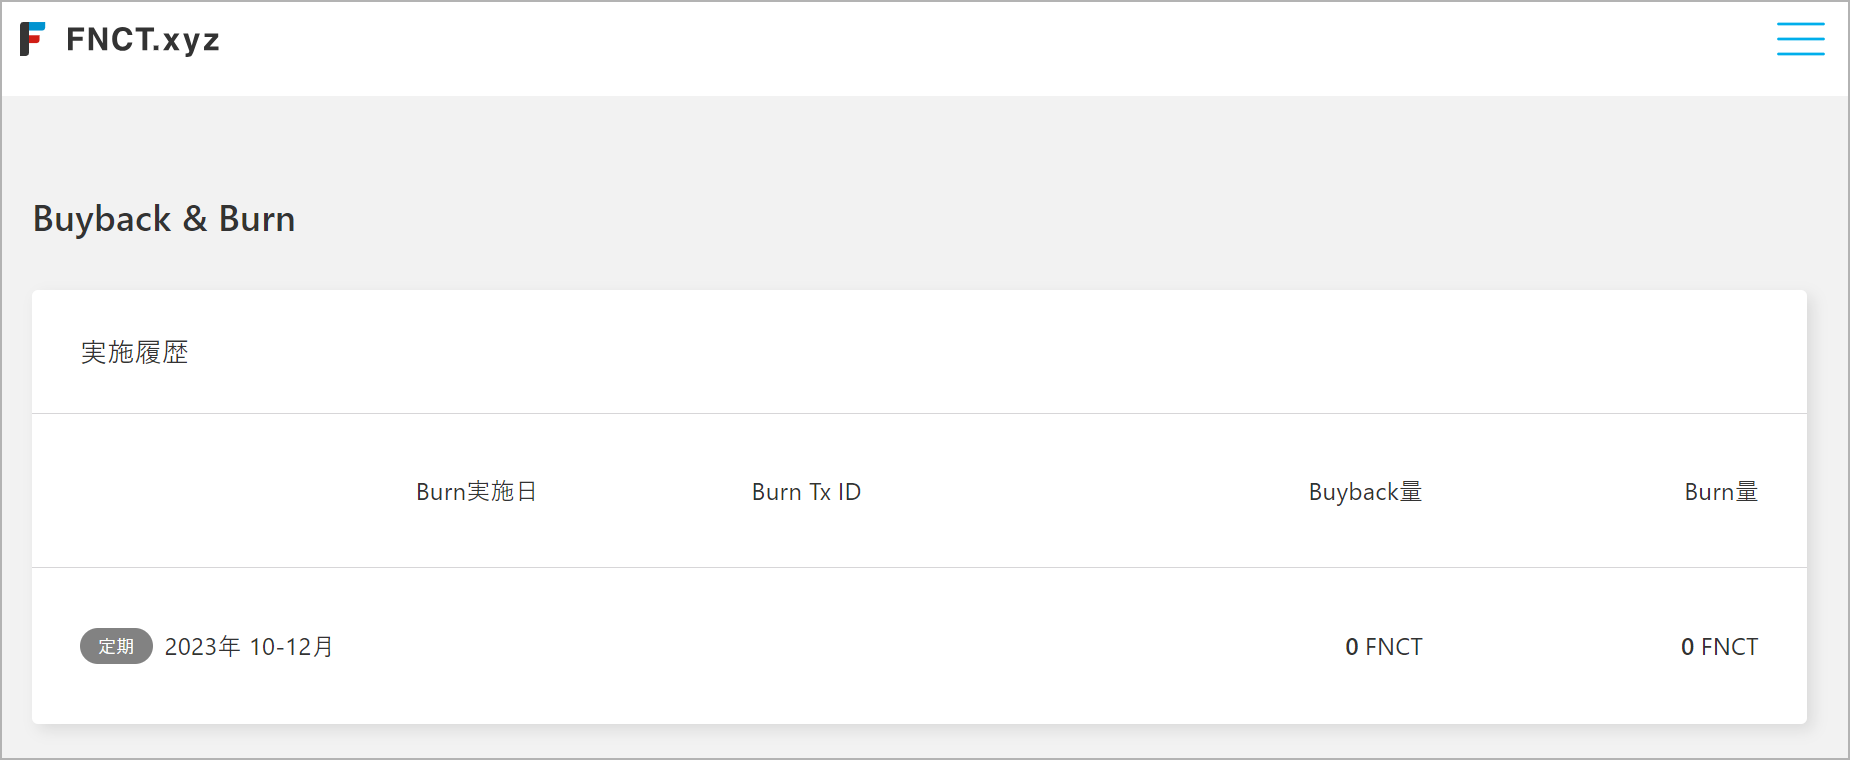Select the 実施履歴 section title

coord(134,352)
